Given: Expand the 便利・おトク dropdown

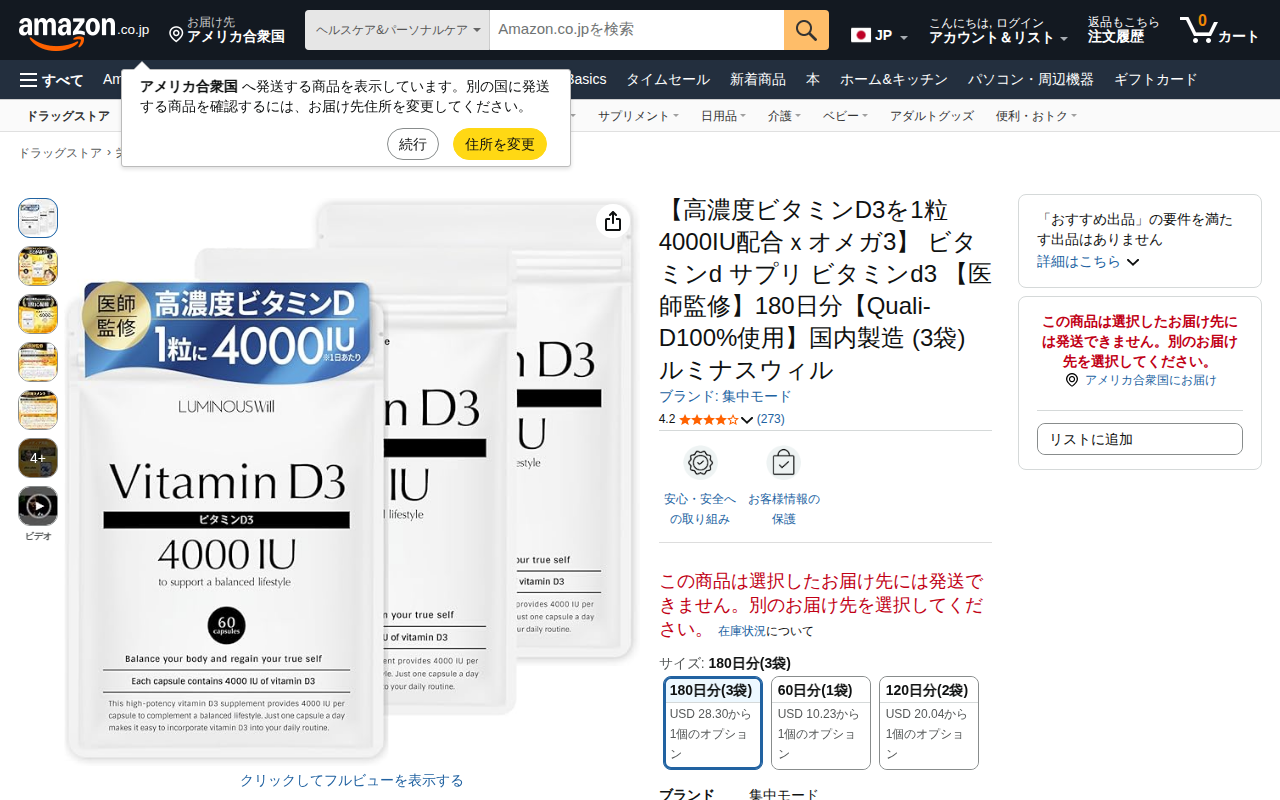Looking at the screenshot, I should tap(1036, 116).
